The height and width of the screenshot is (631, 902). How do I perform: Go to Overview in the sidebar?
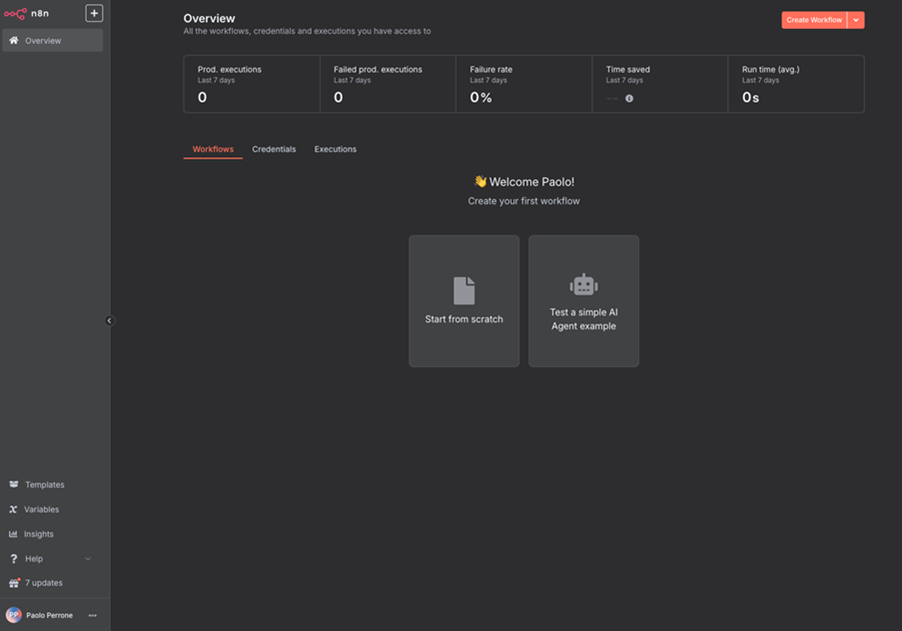pos(52,41)
